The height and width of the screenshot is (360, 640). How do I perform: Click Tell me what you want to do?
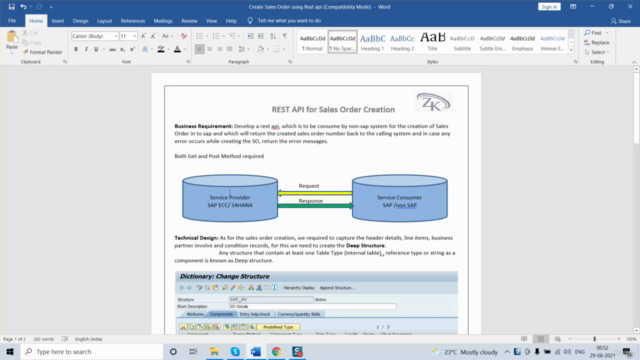[x=289, y=21]
